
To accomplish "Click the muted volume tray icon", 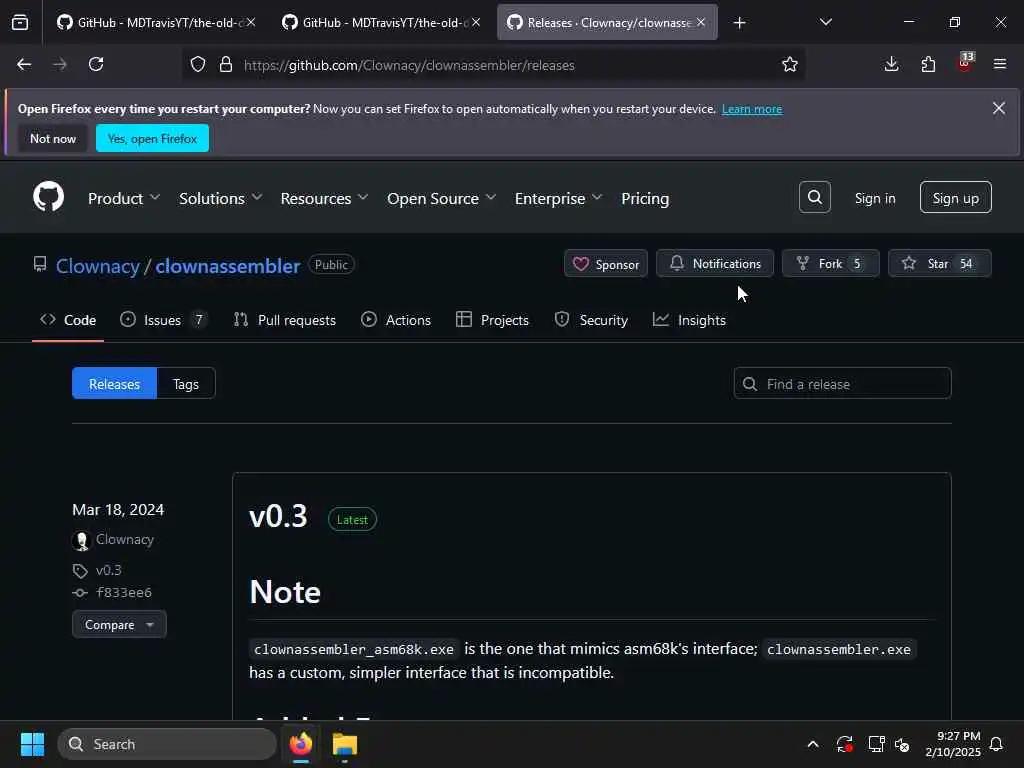I will pyautogui.click(x=902, y=744).
